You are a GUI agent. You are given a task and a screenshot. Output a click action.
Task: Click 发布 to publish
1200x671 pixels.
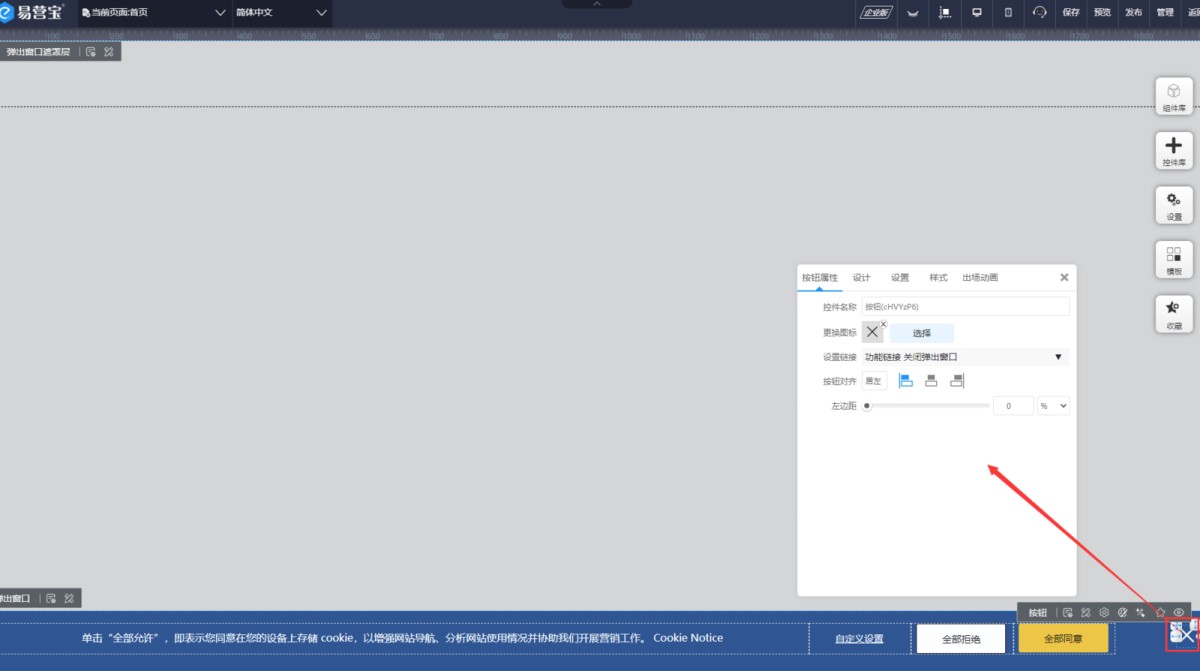(1133, 13)
